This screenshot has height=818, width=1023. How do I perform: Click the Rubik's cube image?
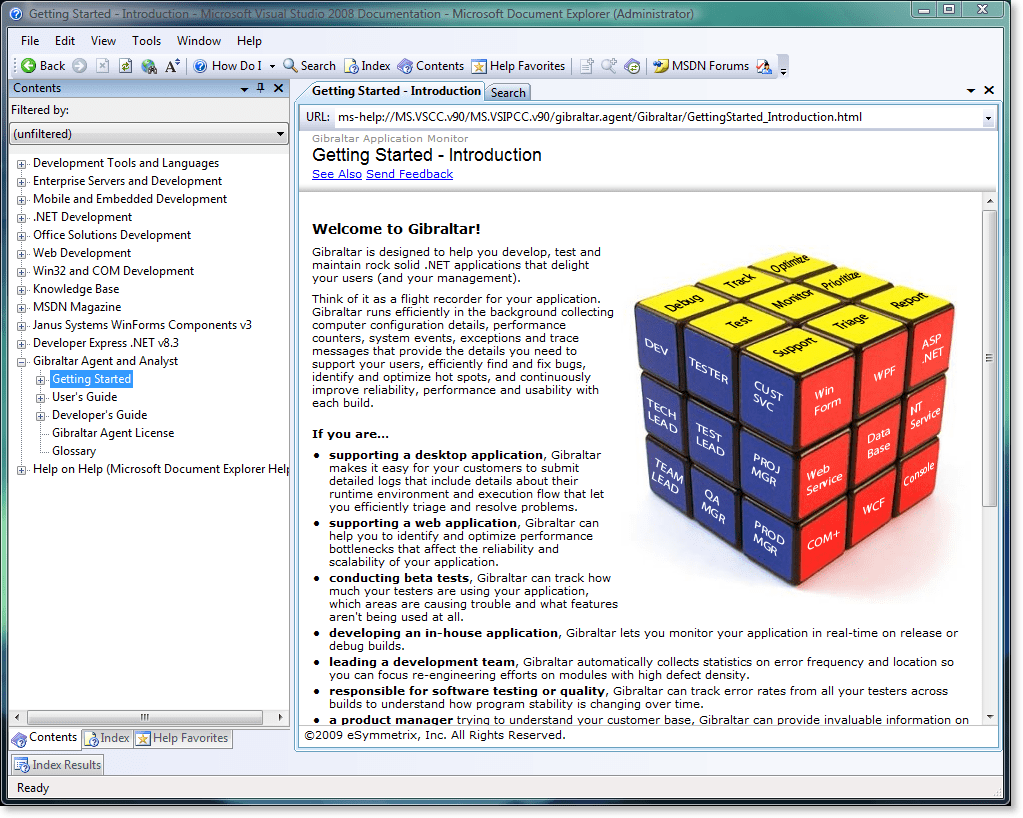pos(793,417)
